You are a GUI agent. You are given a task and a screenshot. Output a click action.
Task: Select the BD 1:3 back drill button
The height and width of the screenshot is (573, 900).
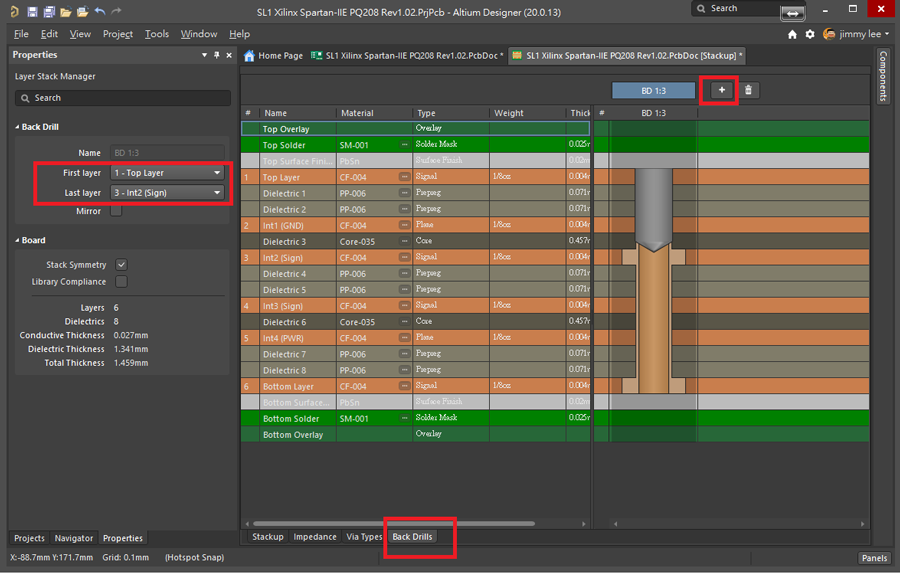pos(653,91)
